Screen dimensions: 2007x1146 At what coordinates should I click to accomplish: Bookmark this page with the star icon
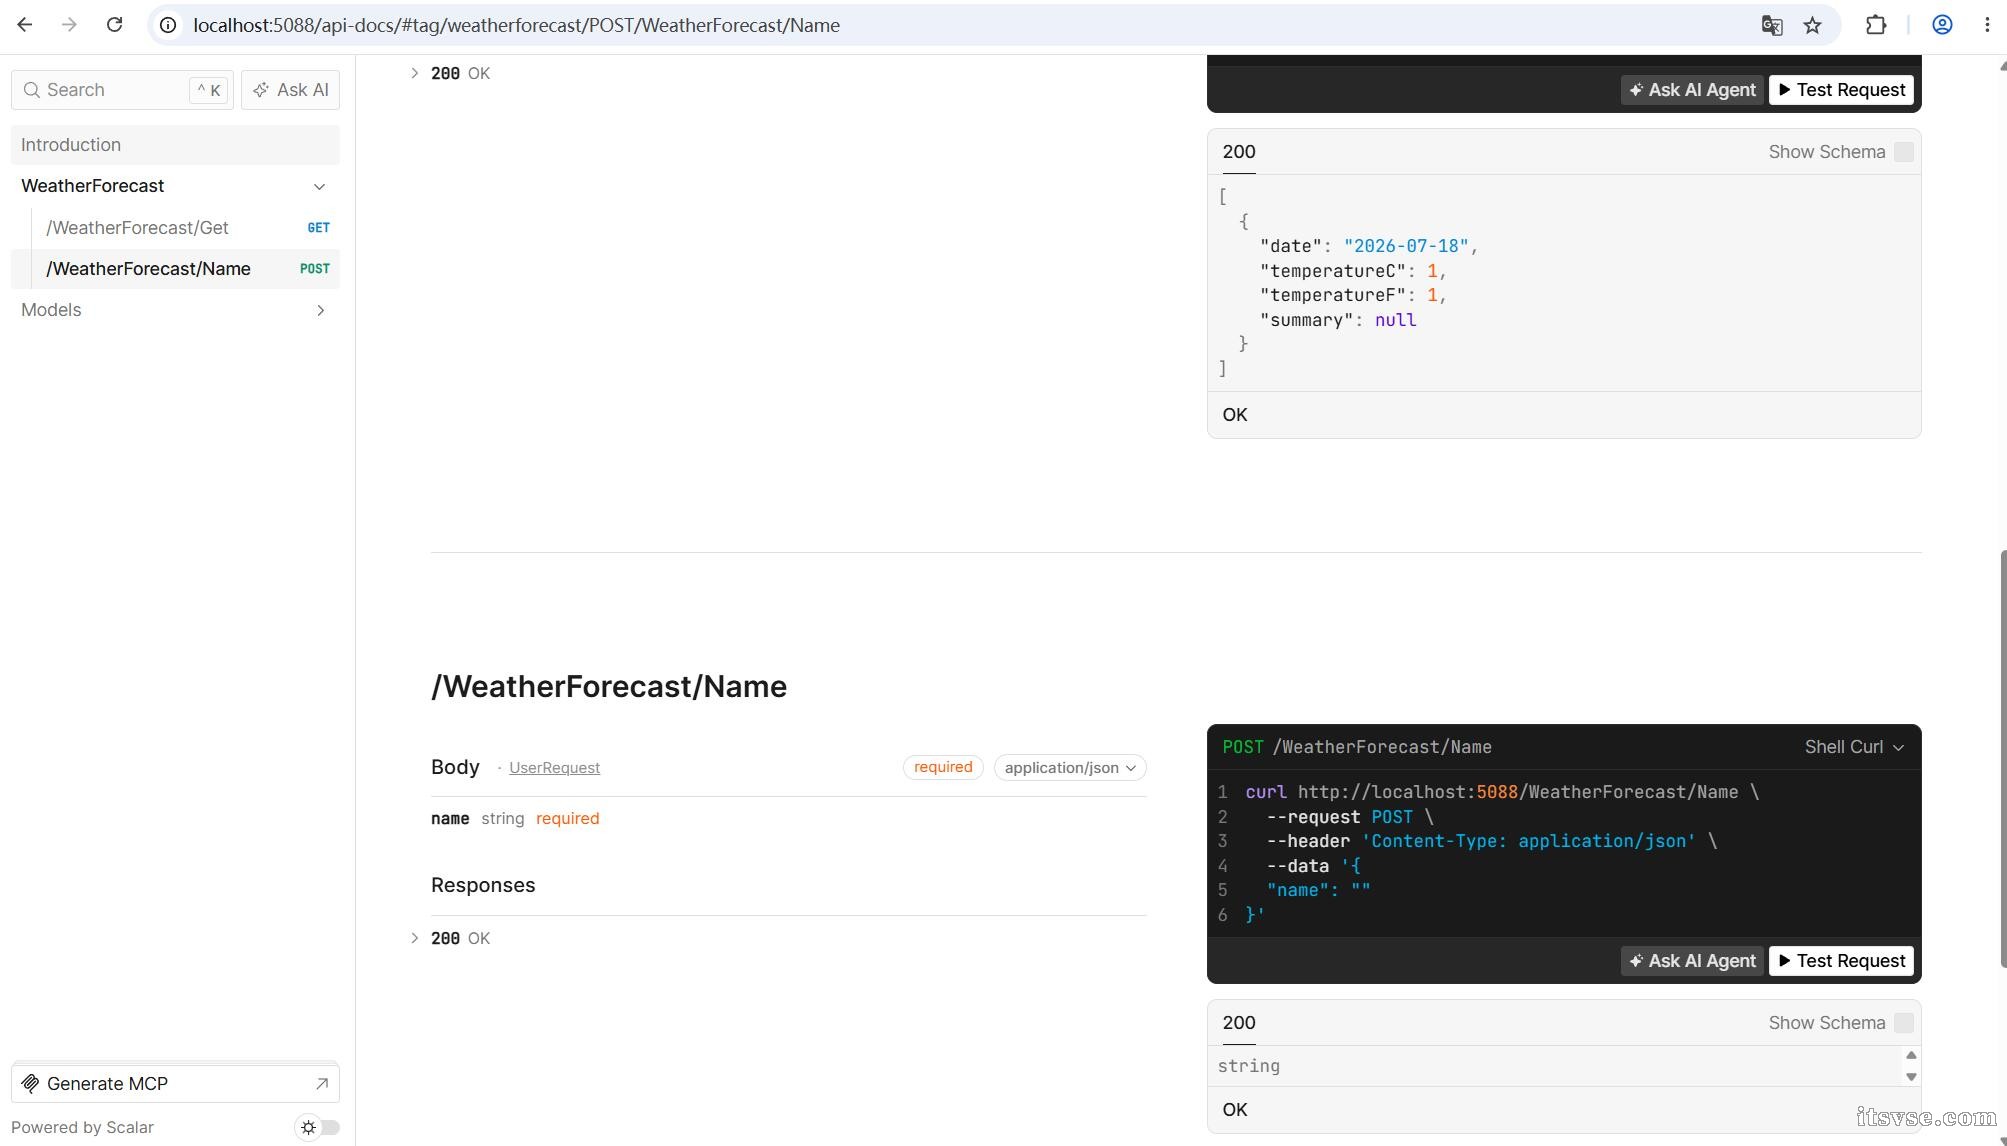(1812, 25)
